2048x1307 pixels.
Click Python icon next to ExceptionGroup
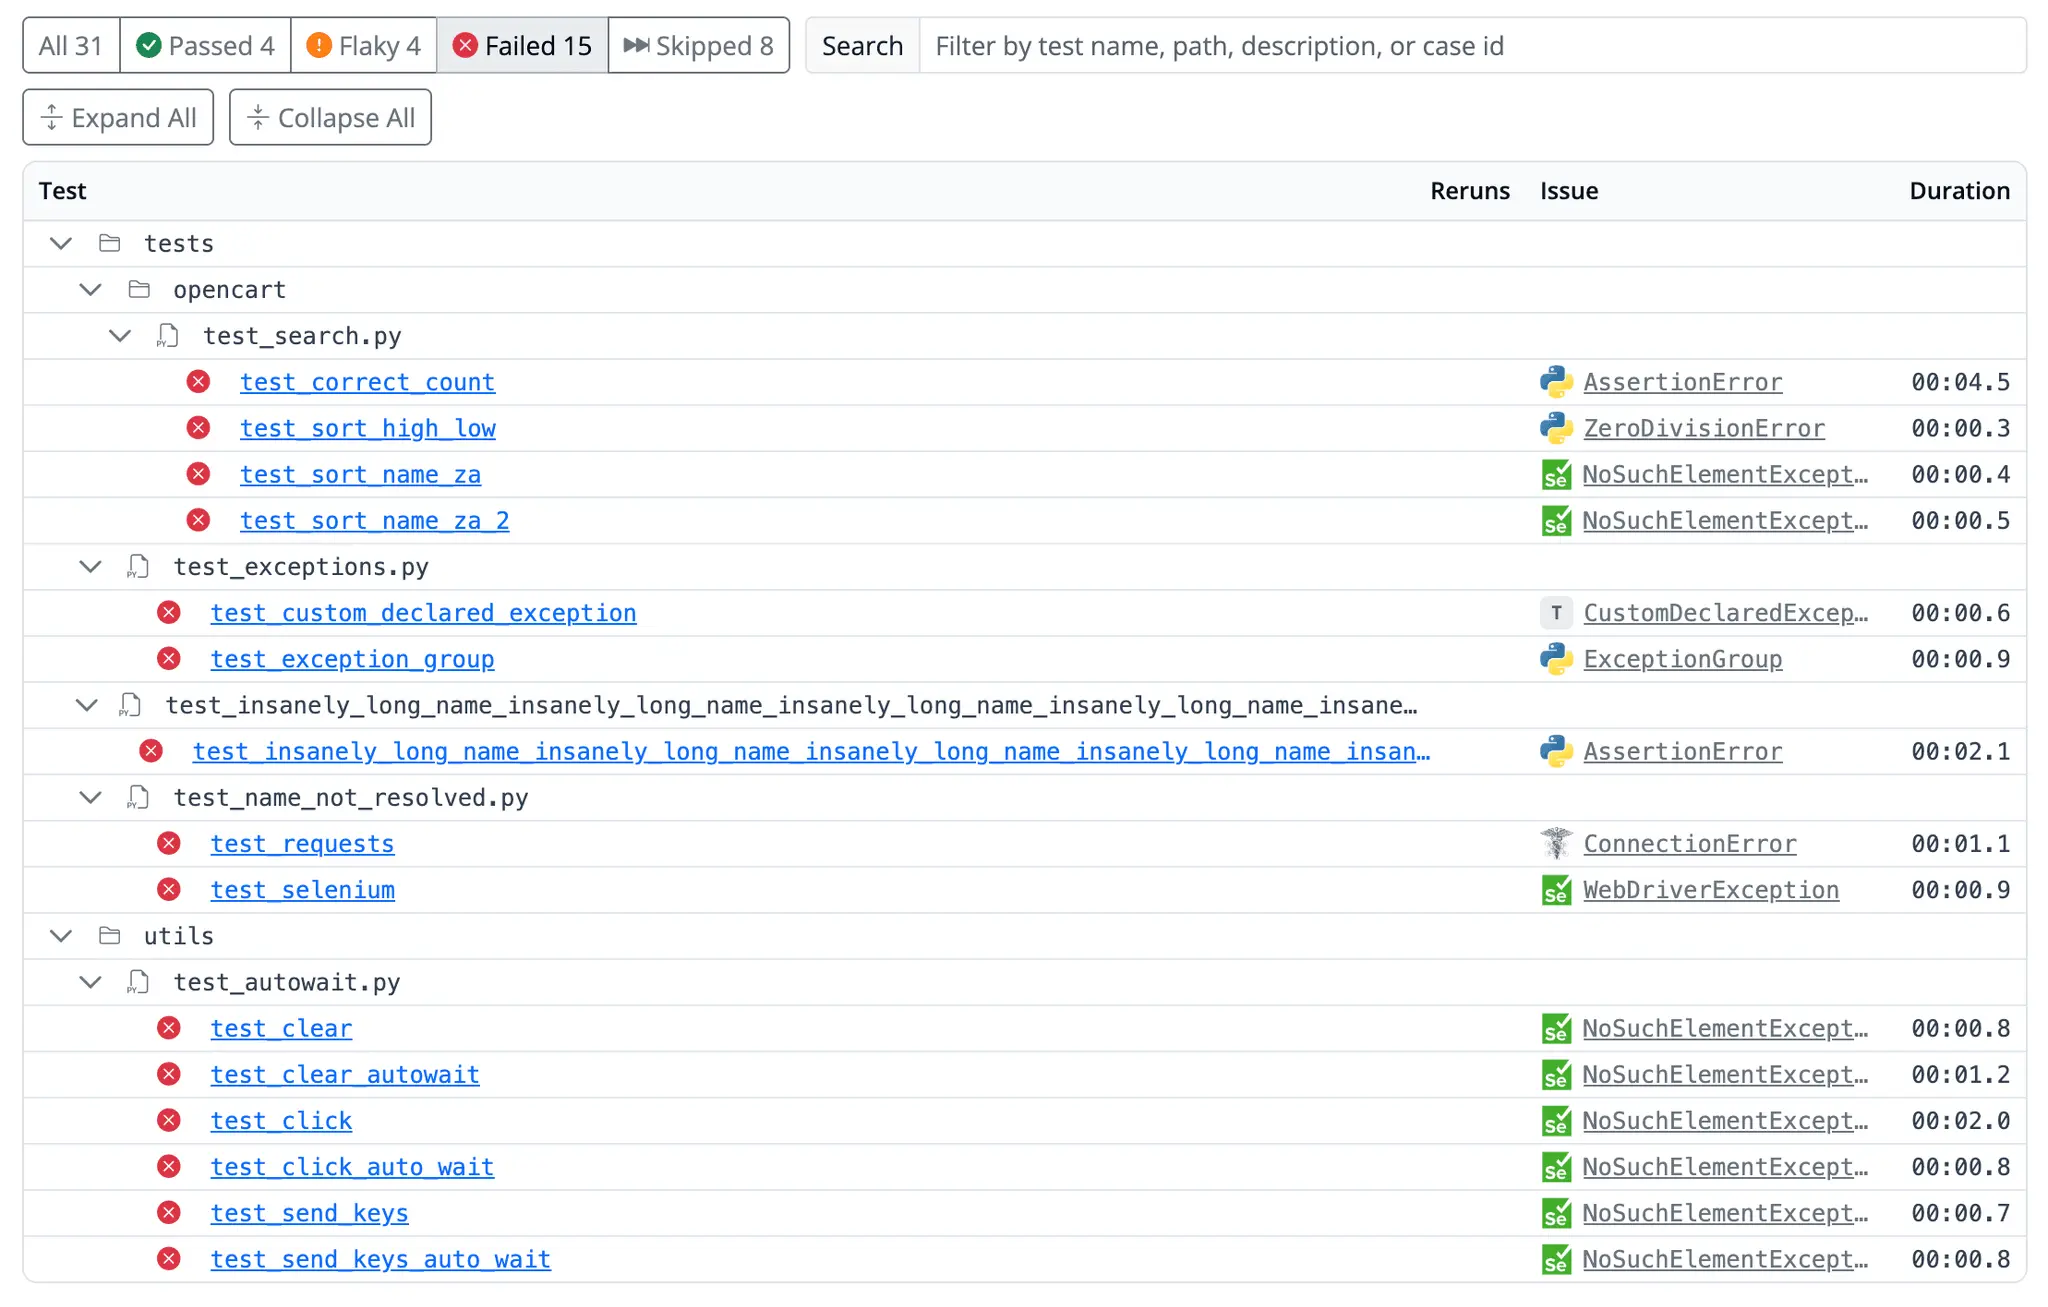click(x=1556, y=659)
